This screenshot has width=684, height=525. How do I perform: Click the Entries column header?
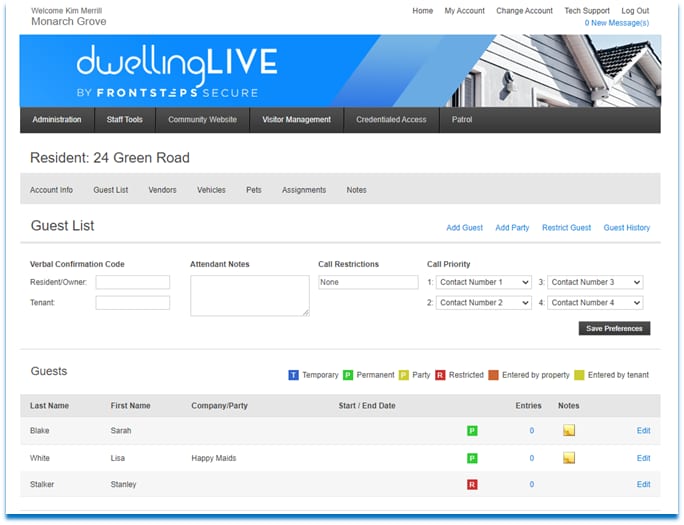528,406
